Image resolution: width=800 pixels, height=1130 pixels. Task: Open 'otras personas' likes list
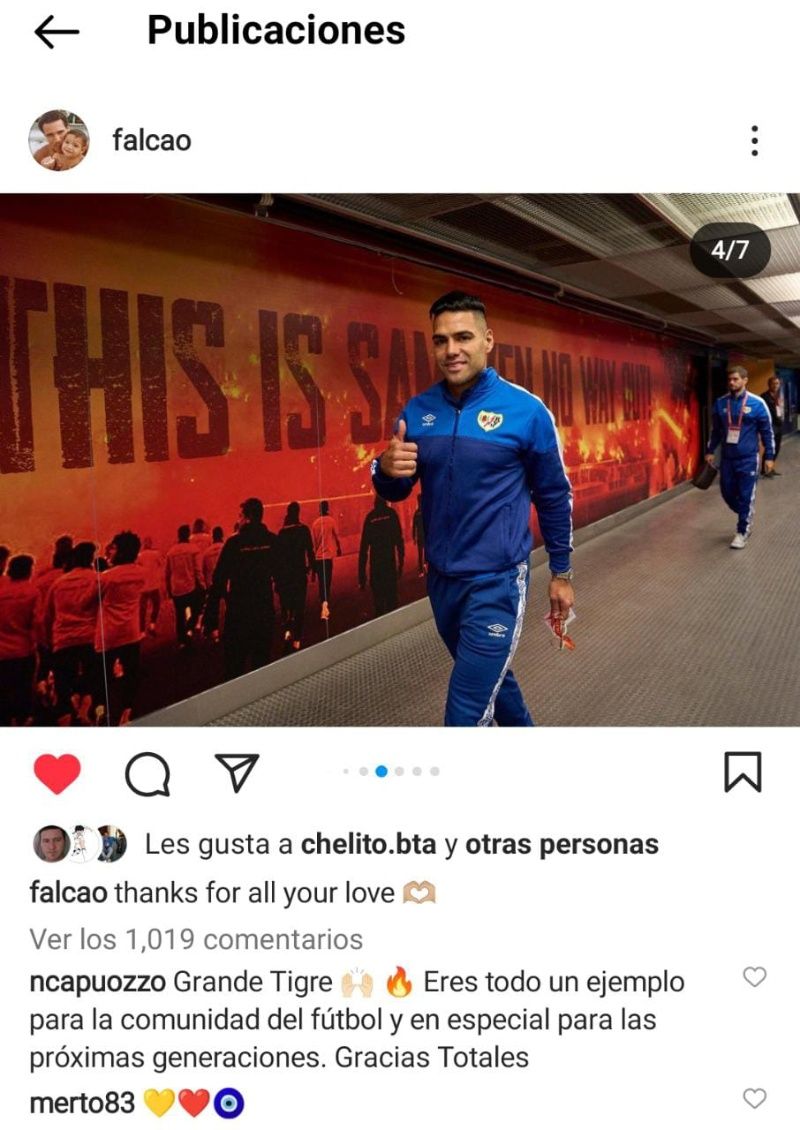pyautogui.click(x=561, y=845)
